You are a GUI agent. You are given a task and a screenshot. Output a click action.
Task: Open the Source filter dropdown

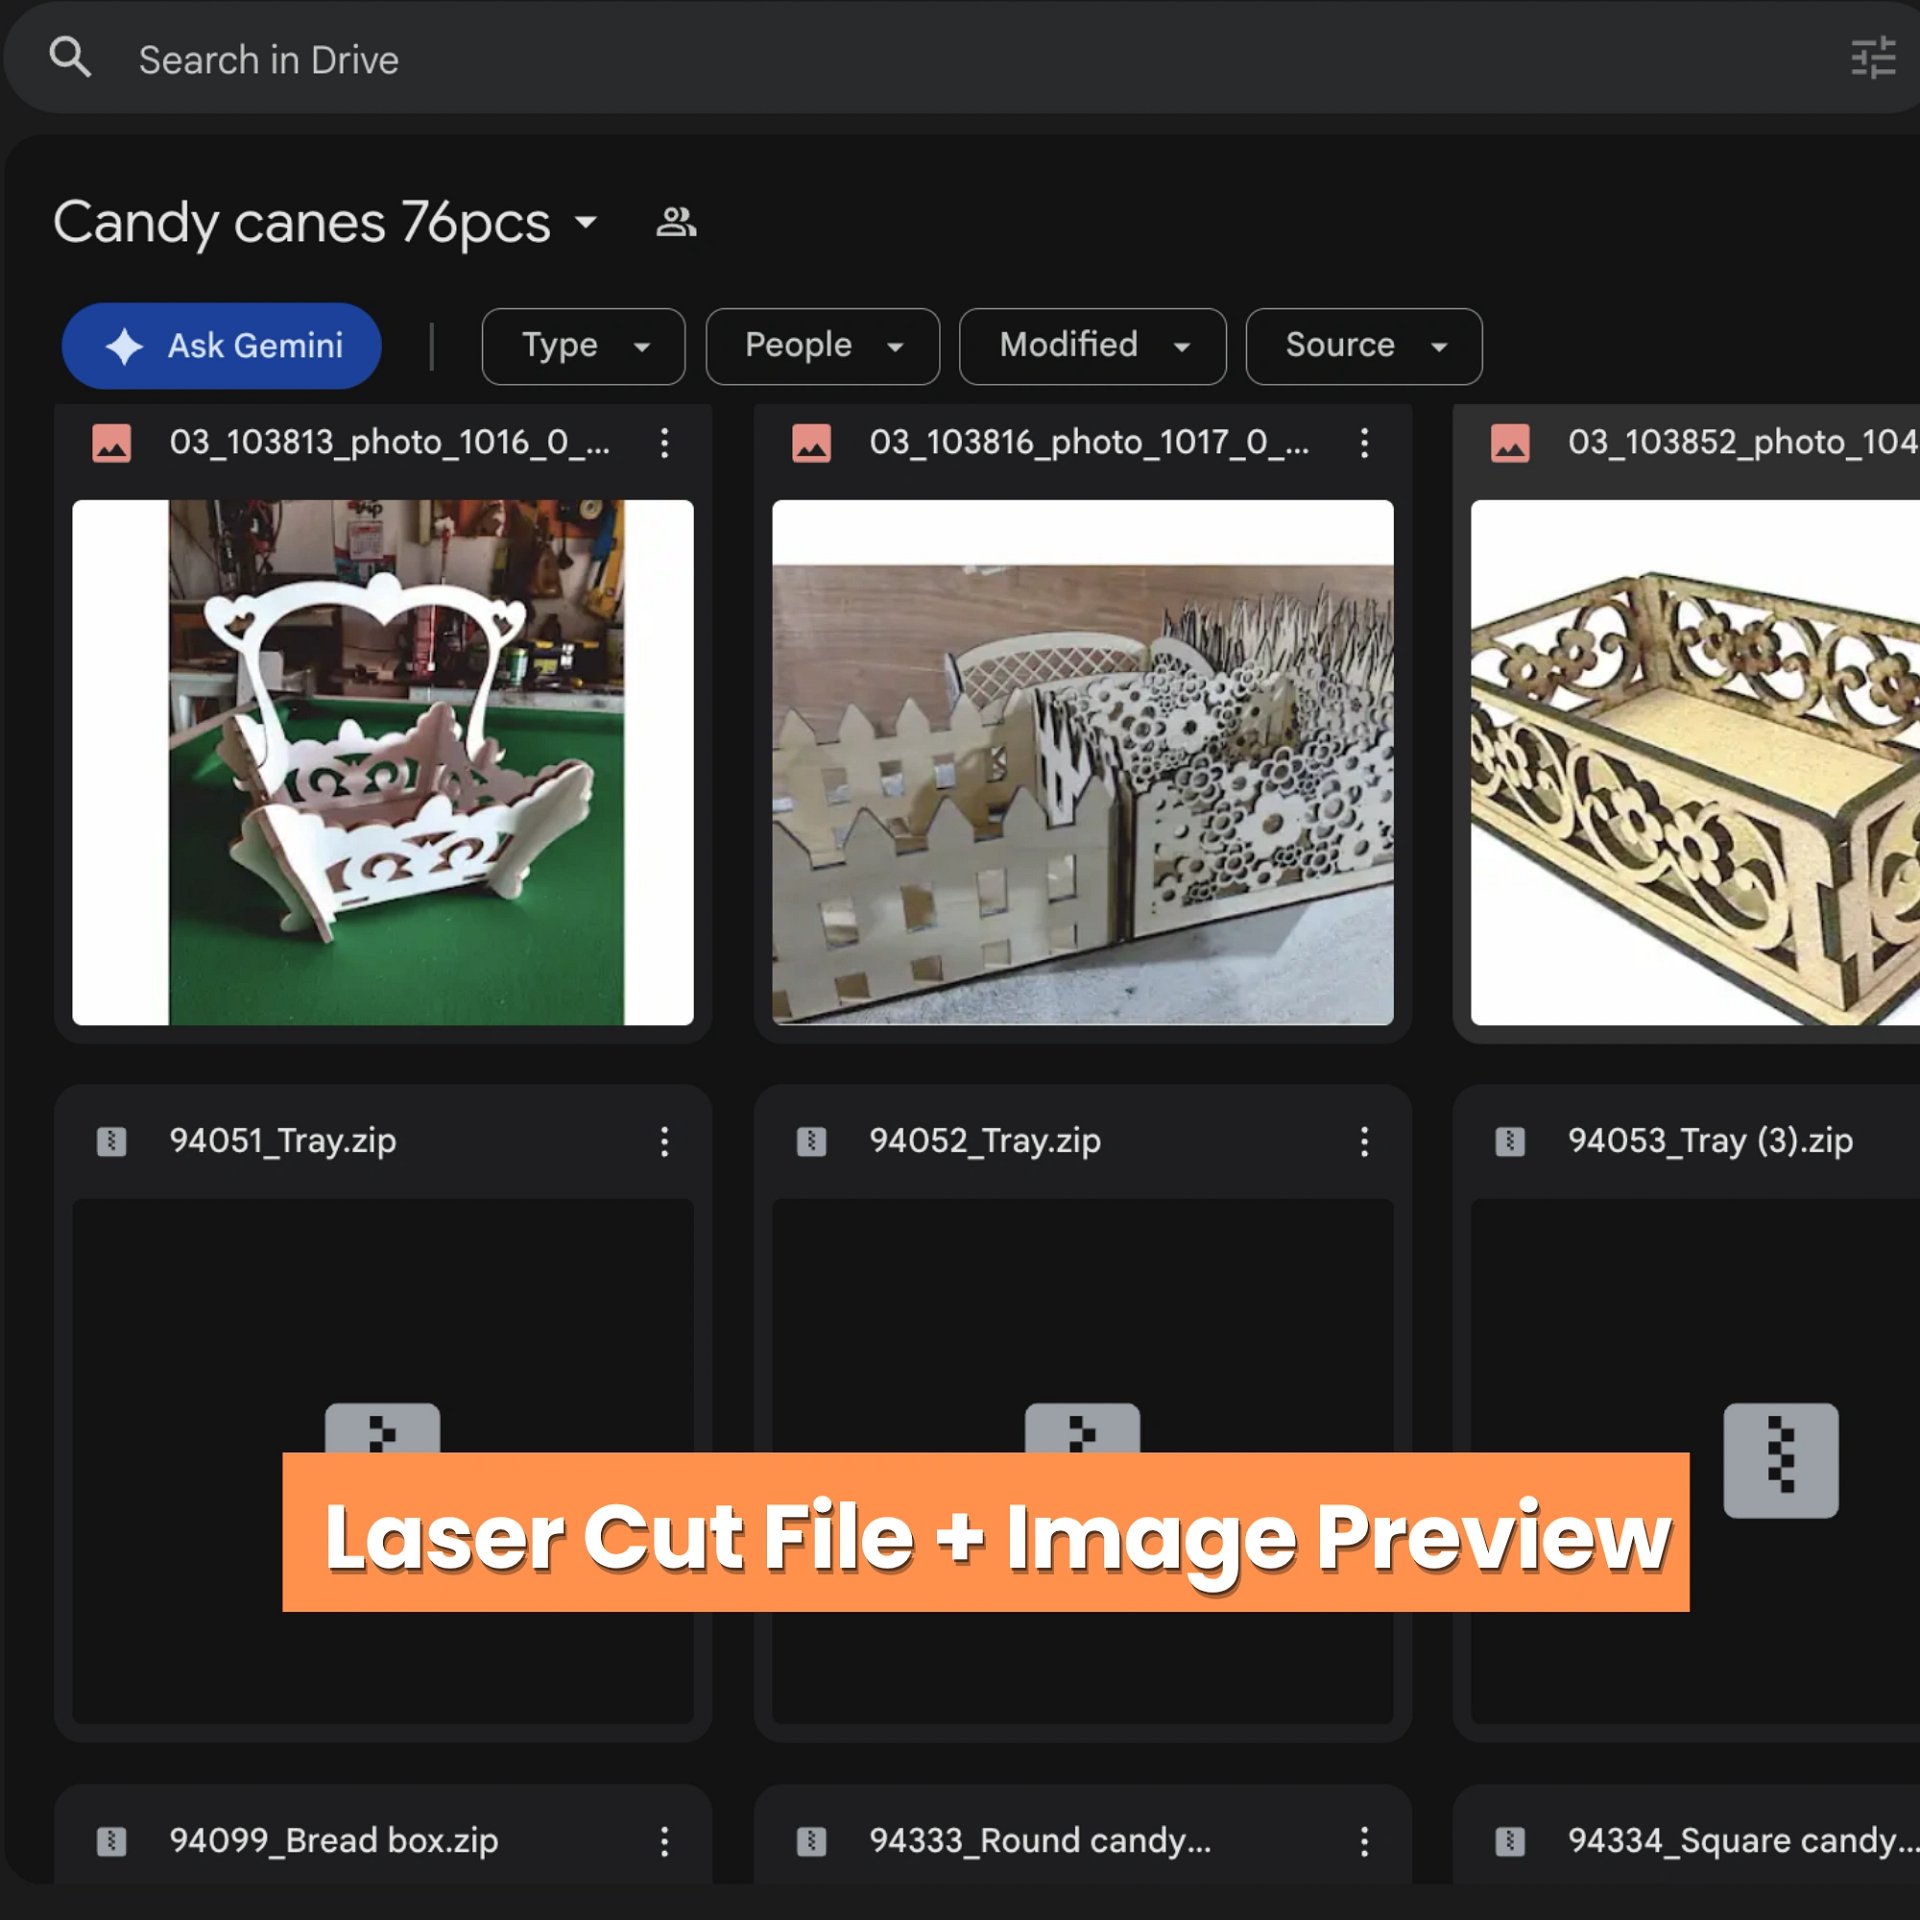click(1363, 346)
